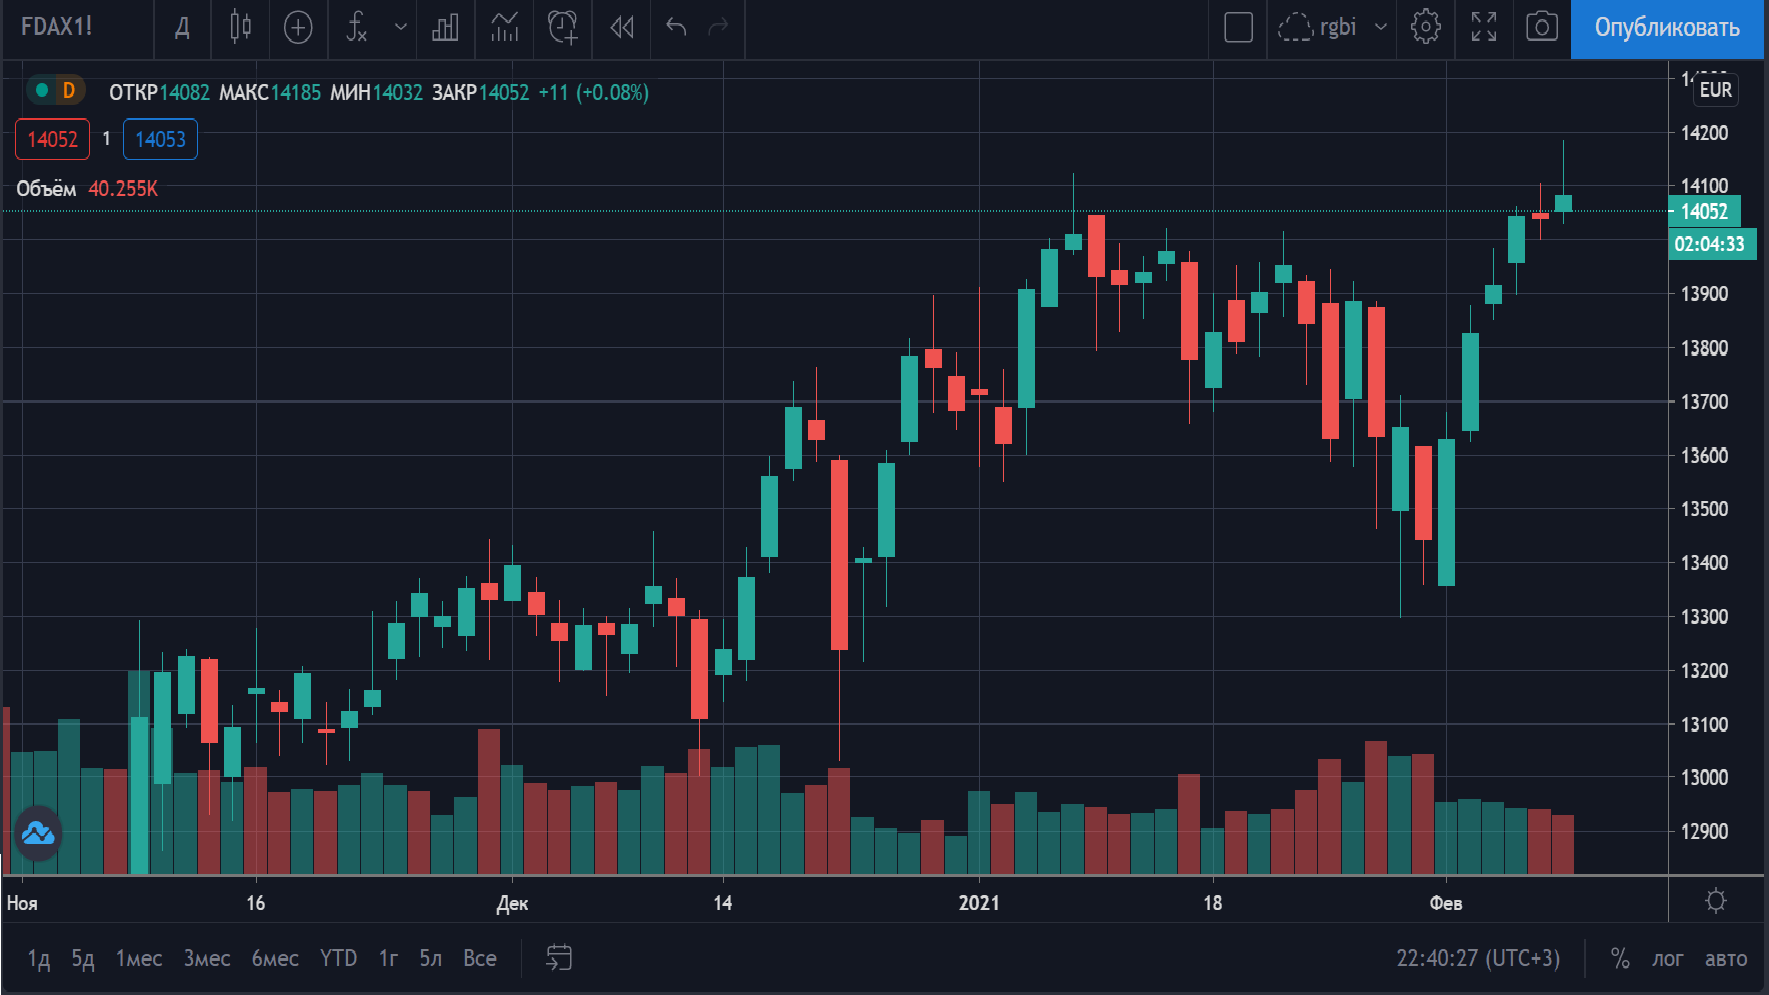Open the financials bar chart icon
Viewport: 1769px width, 995px height.
[x=445, y=27]
